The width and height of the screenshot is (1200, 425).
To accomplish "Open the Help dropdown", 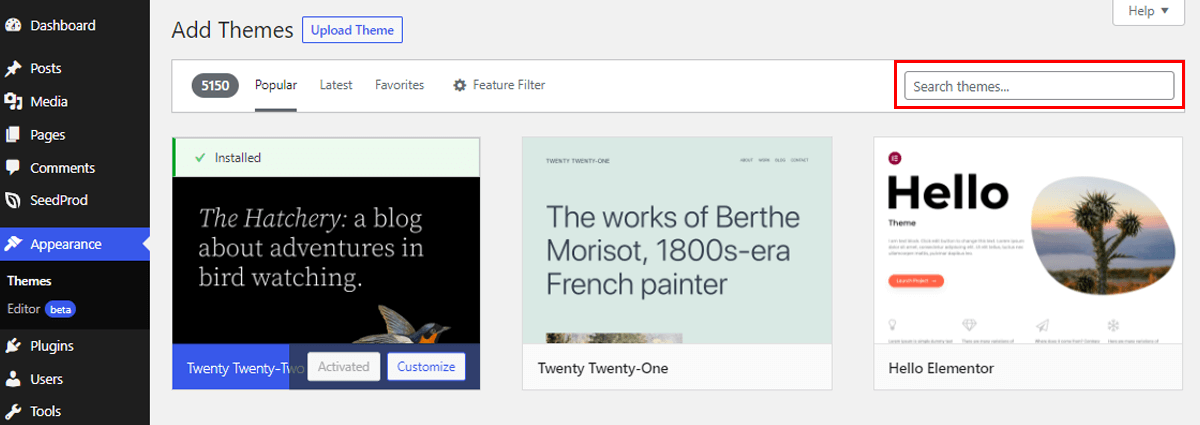I will (x=1149, y=11).
